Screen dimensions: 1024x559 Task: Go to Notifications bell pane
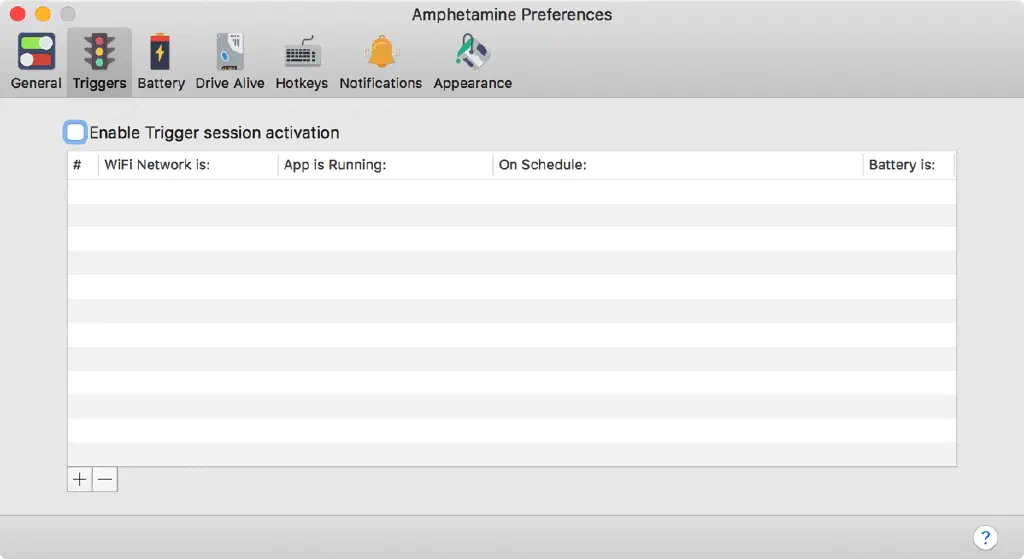click(380, 61)
